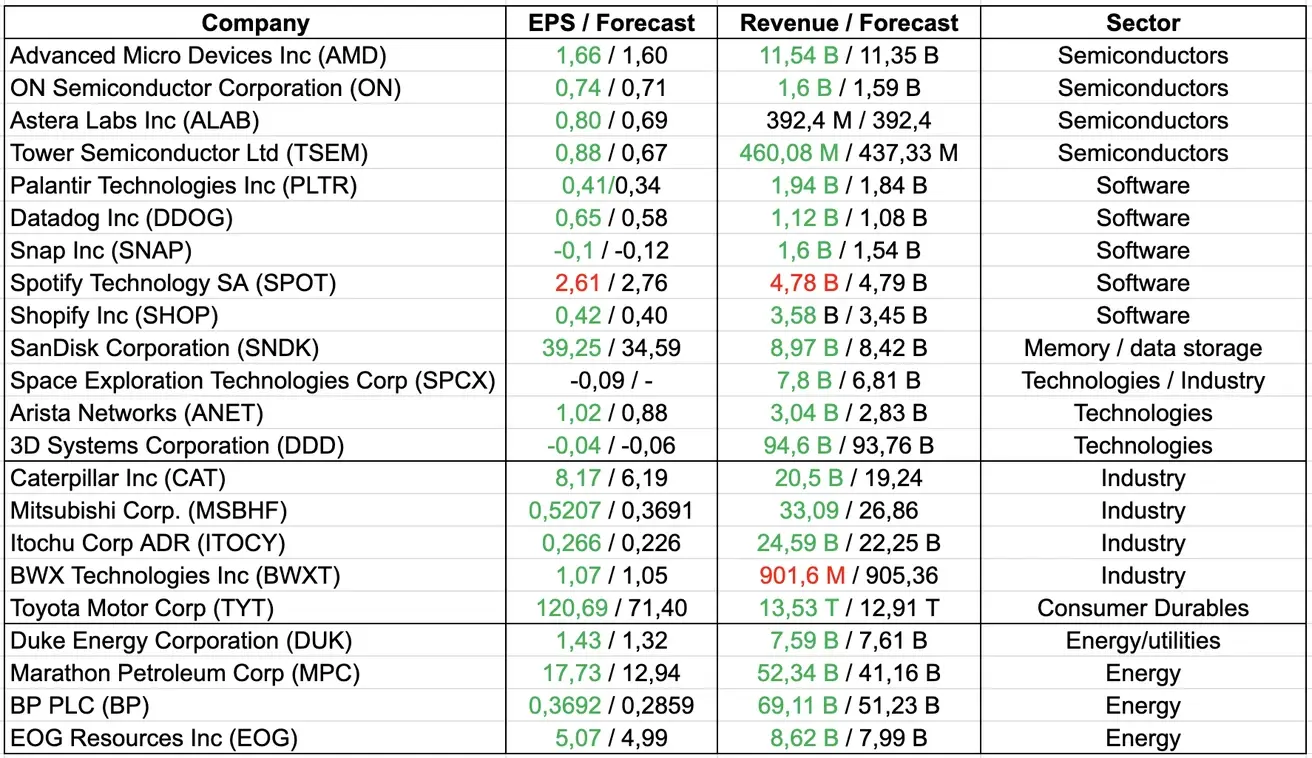Click Tower revenue 460,08 M / 437,33 M
Image resolution: width=1312 pixels, height=758 pixels.
click(849, 153)
